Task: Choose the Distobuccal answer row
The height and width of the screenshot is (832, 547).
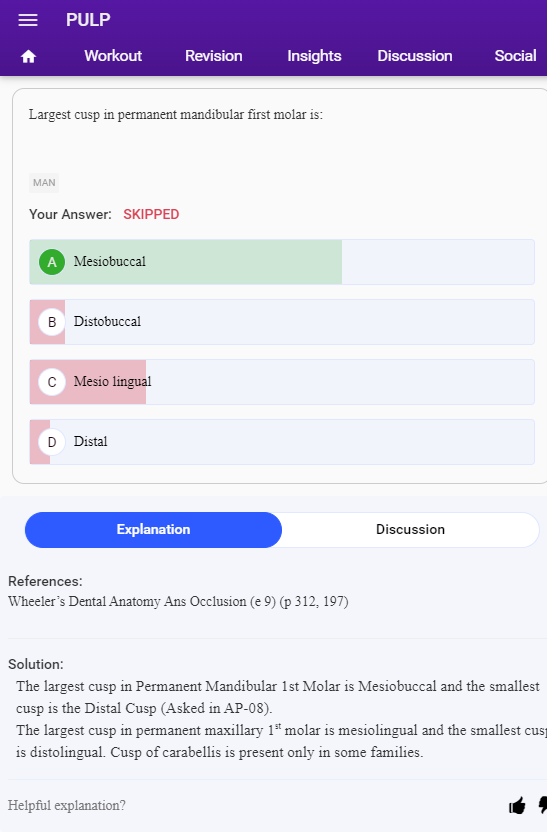Action: tap(282, 322)
